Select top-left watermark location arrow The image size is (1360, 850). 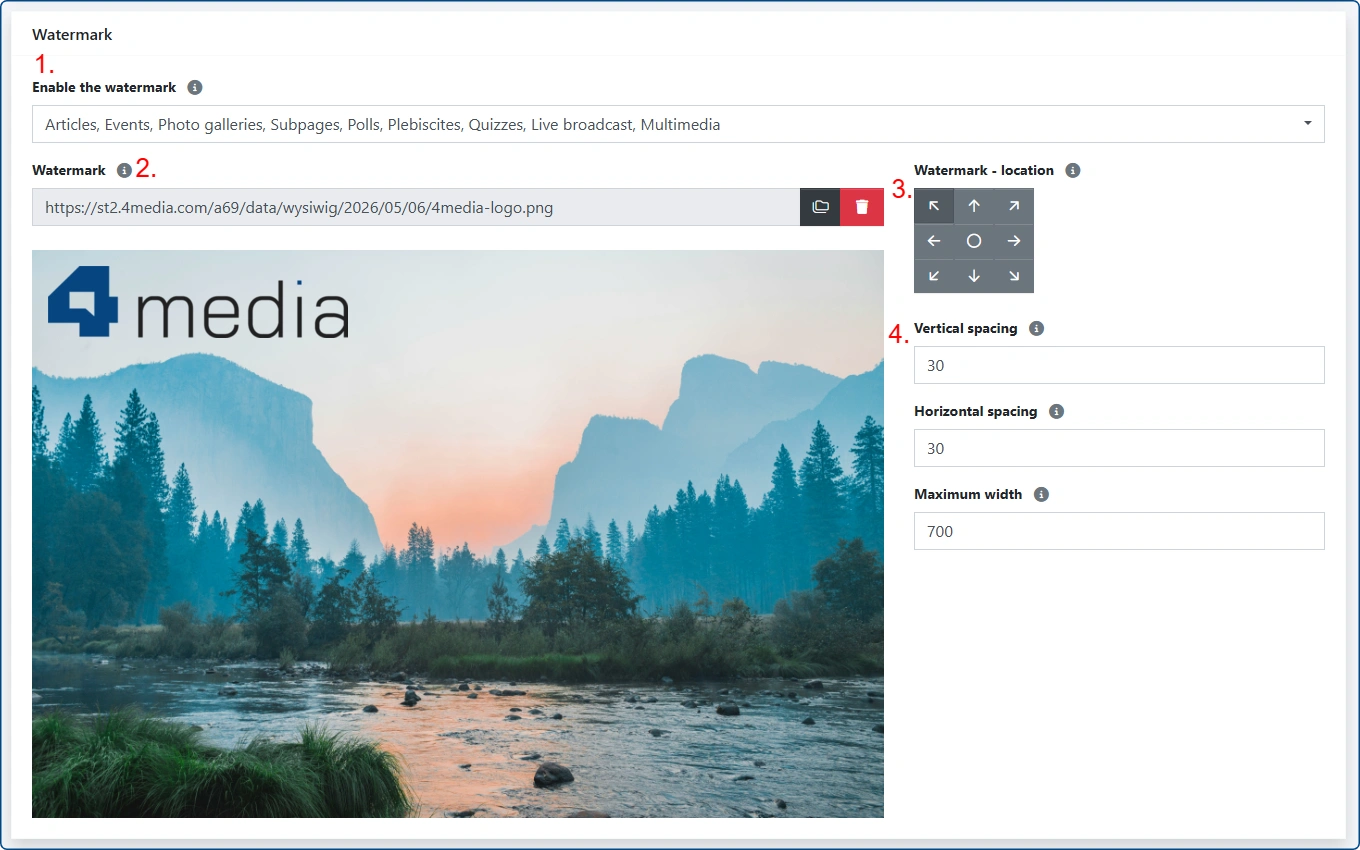[934, 206]
